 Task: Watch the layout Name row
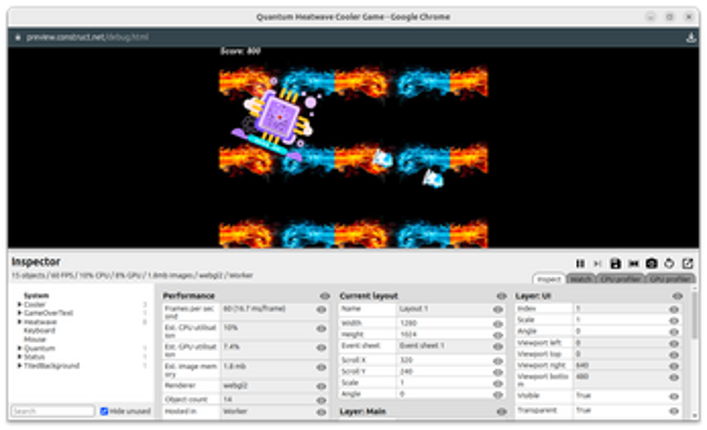pos(498,310)
